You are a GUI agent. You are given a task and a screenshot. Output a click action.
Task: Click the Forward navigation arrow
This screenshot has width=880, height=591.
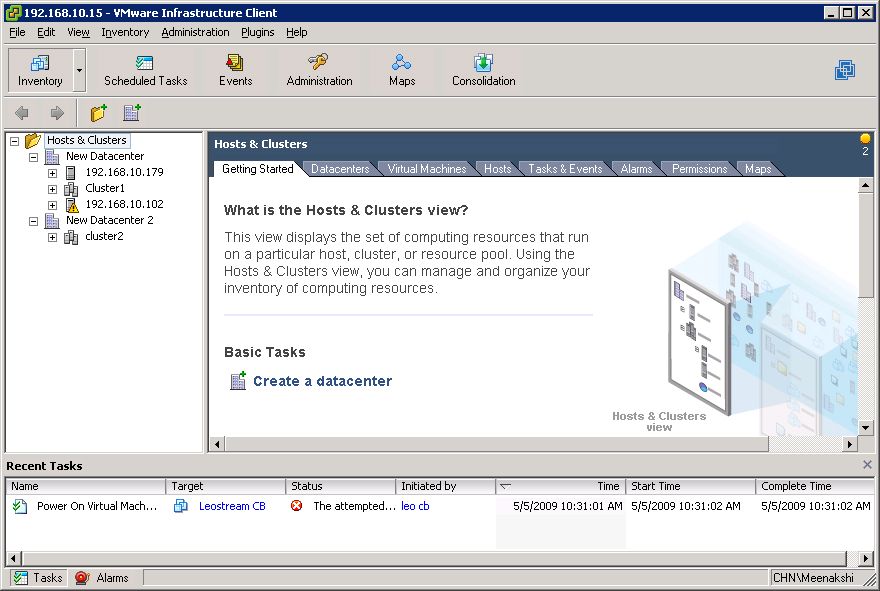pyautogui.click(x=57, y=113)
